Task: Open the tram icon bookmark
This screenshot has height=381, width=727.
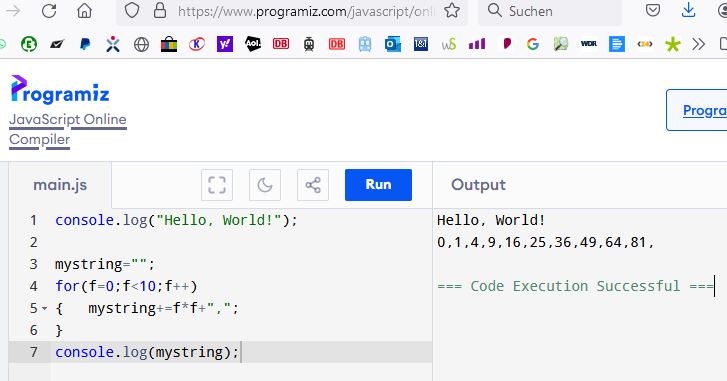Action: 309,44
